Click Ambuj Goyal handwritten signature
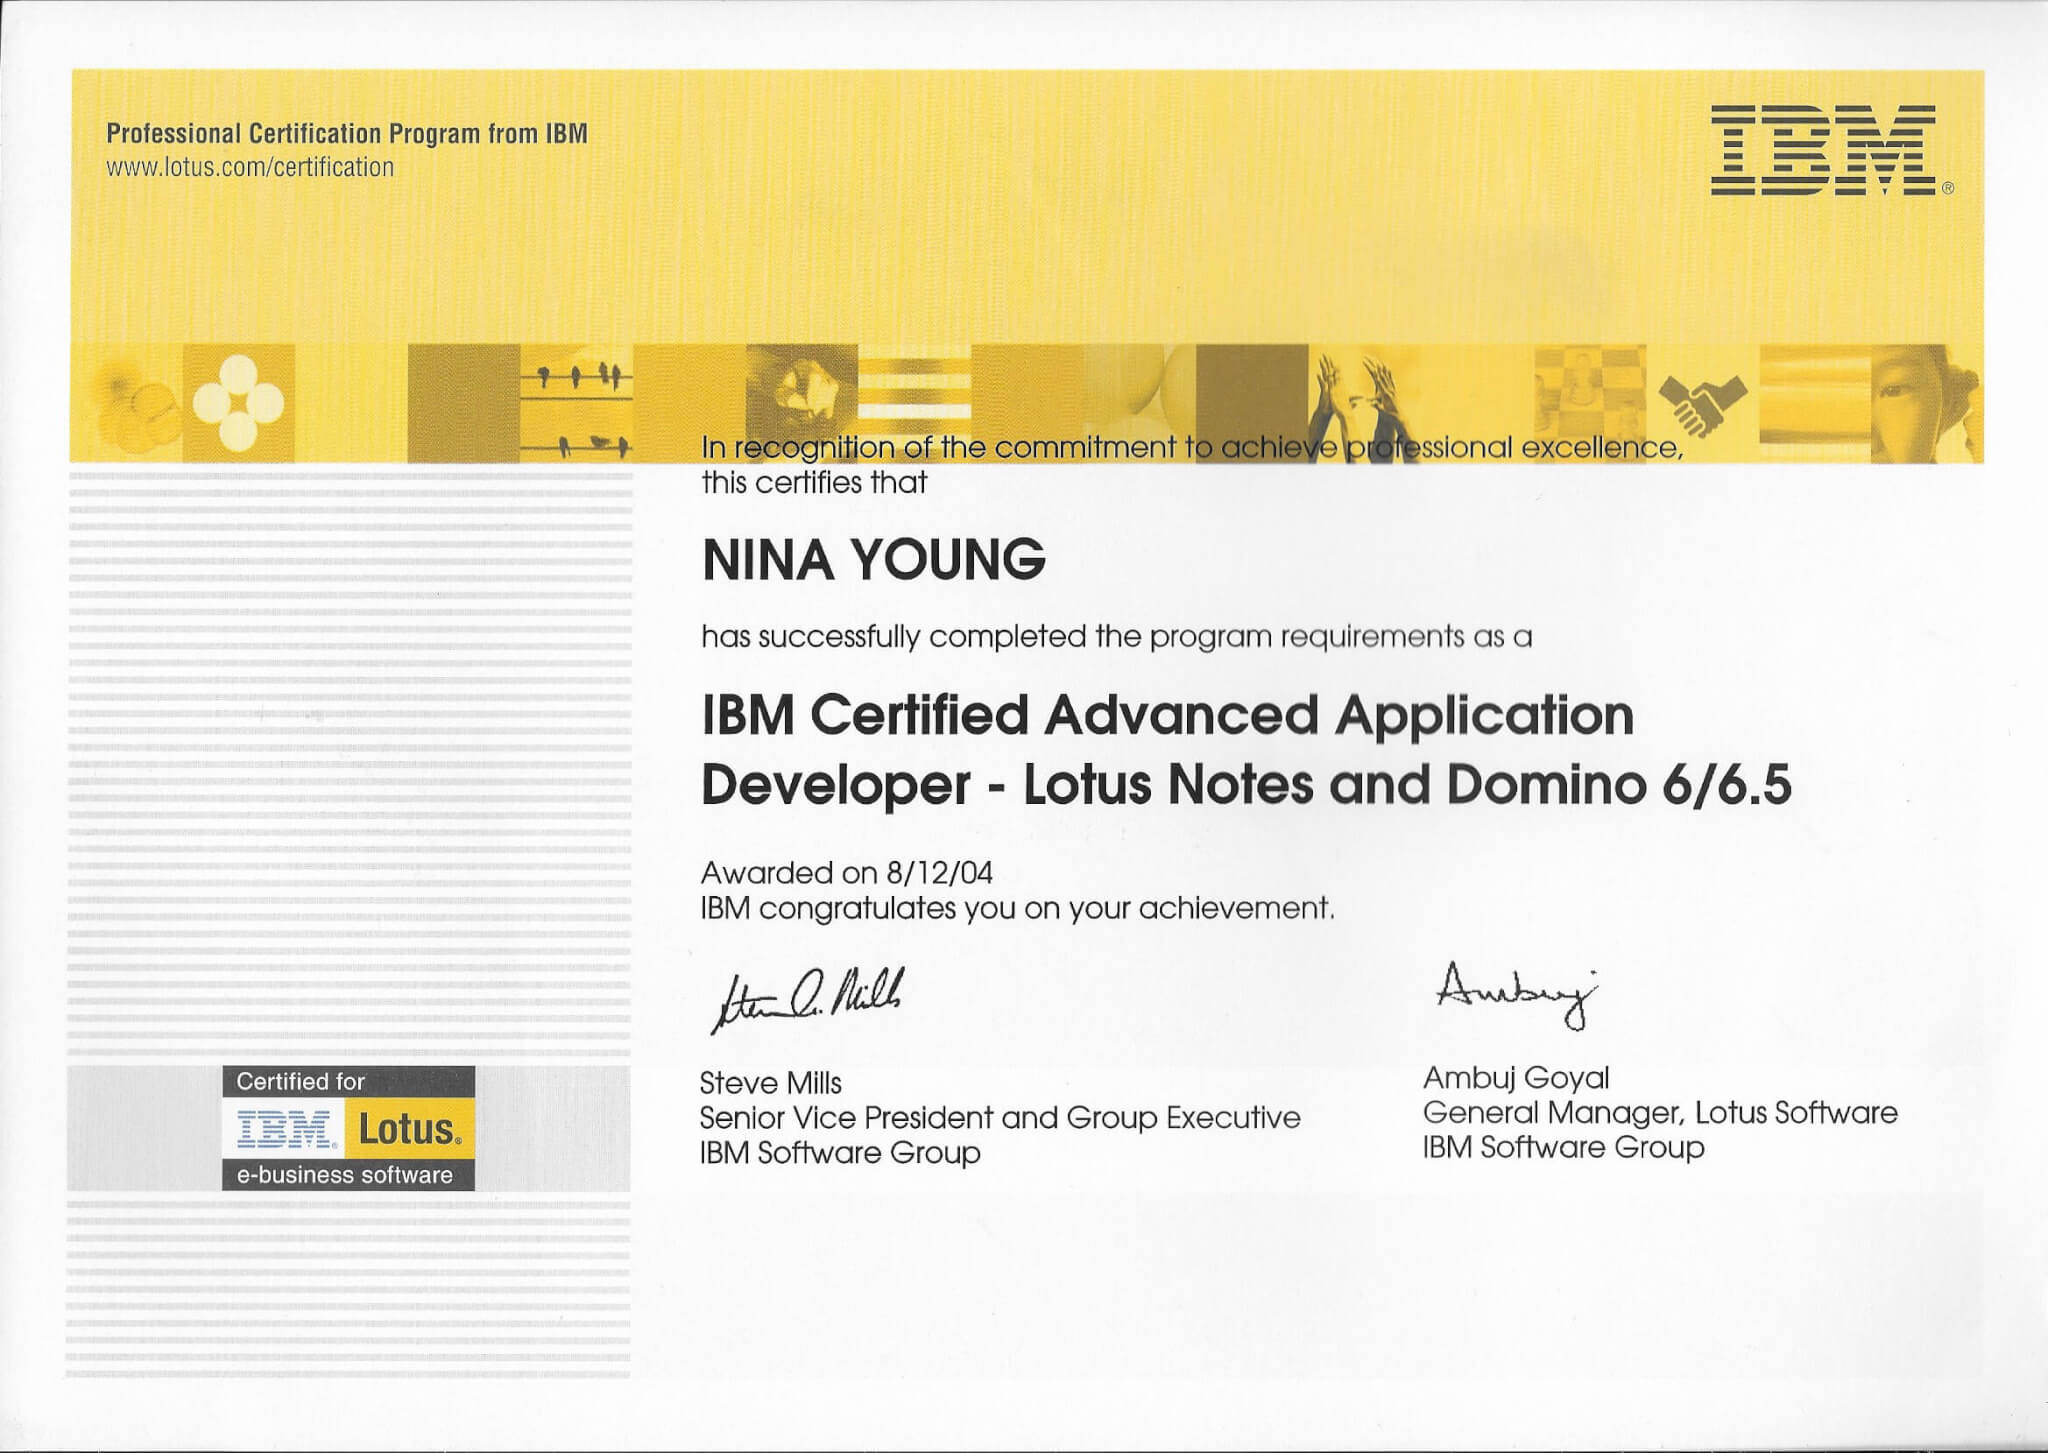The height and width of the screenshot is (1453, 2048). pos(1518,994)
